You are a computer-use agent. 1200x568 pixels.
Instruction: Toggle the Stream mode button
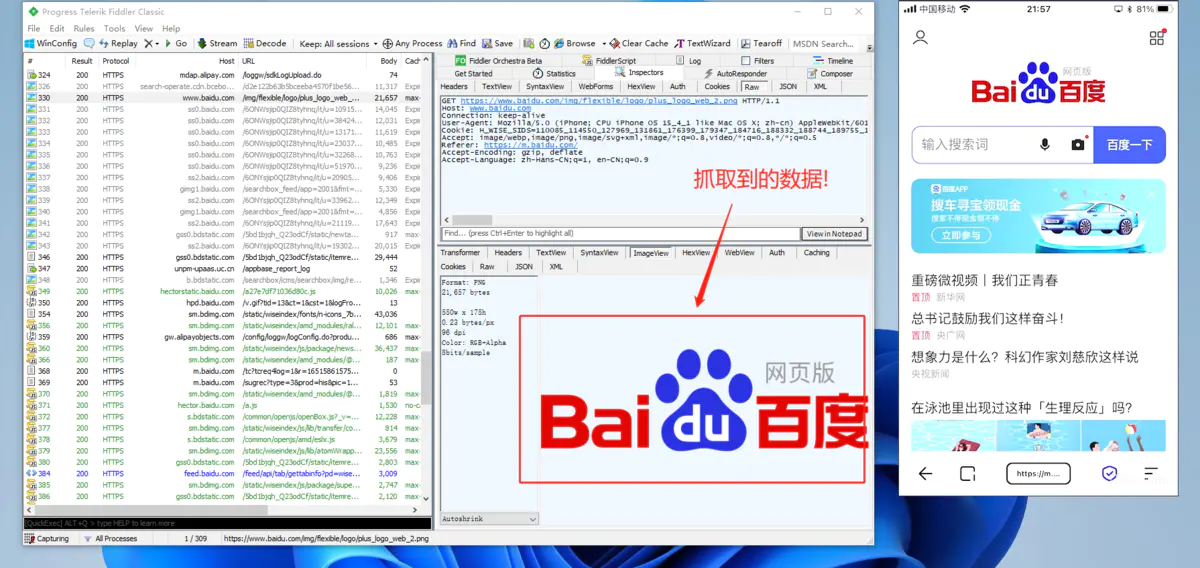pos(217,44)
